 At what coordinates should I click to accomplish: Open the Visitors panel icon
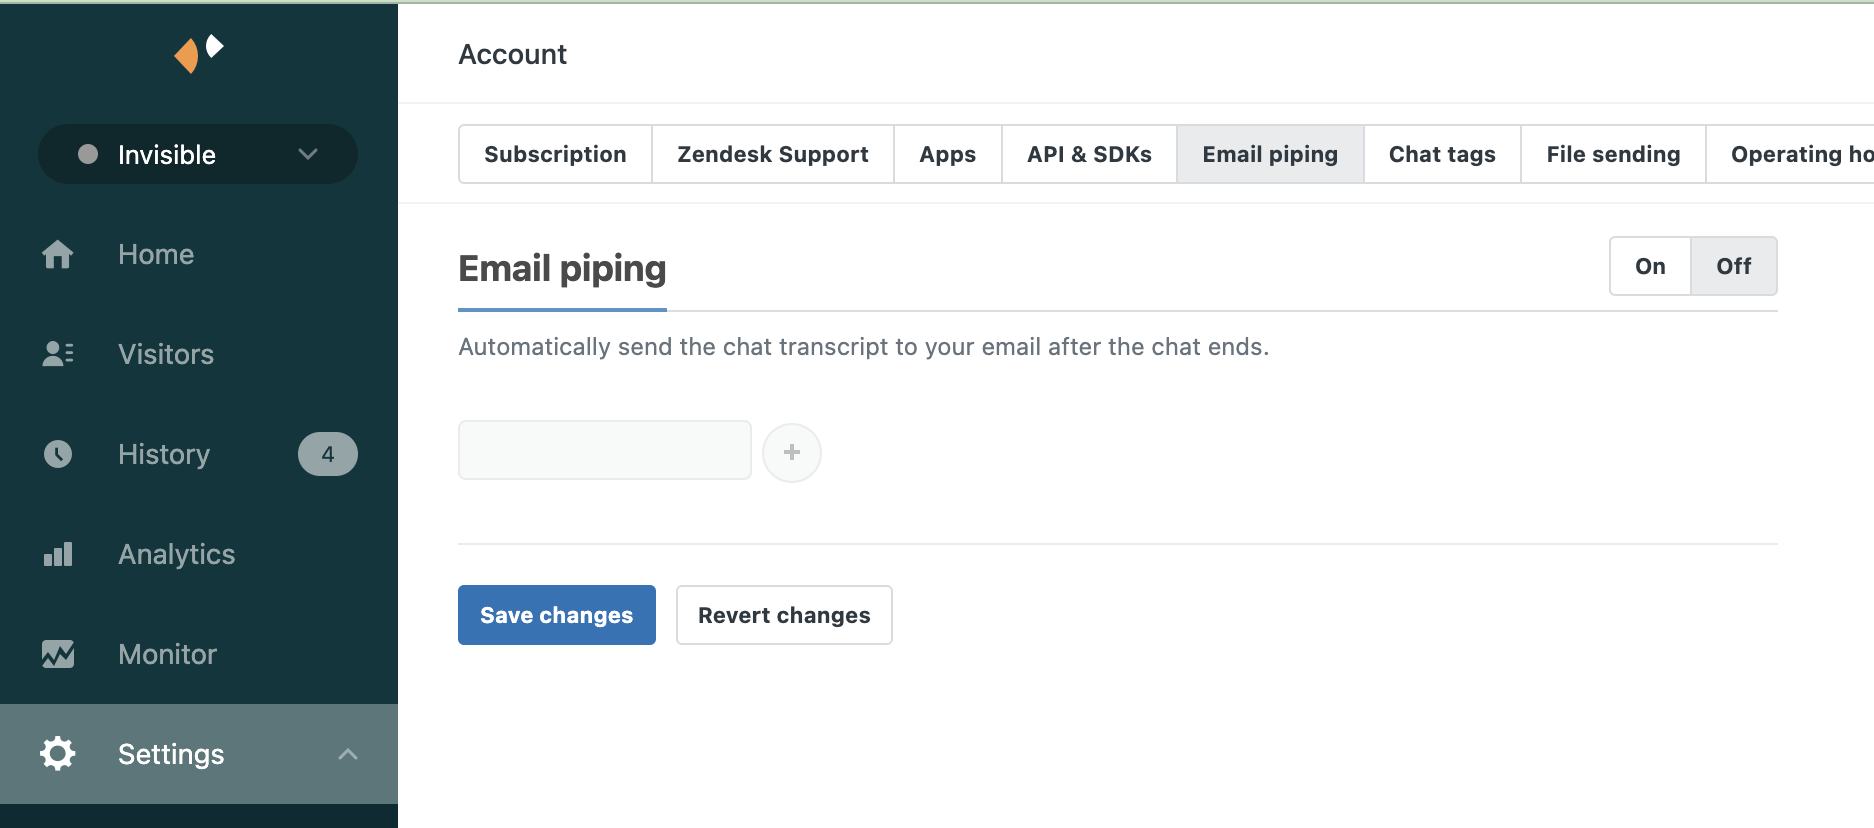click(58, 354)
